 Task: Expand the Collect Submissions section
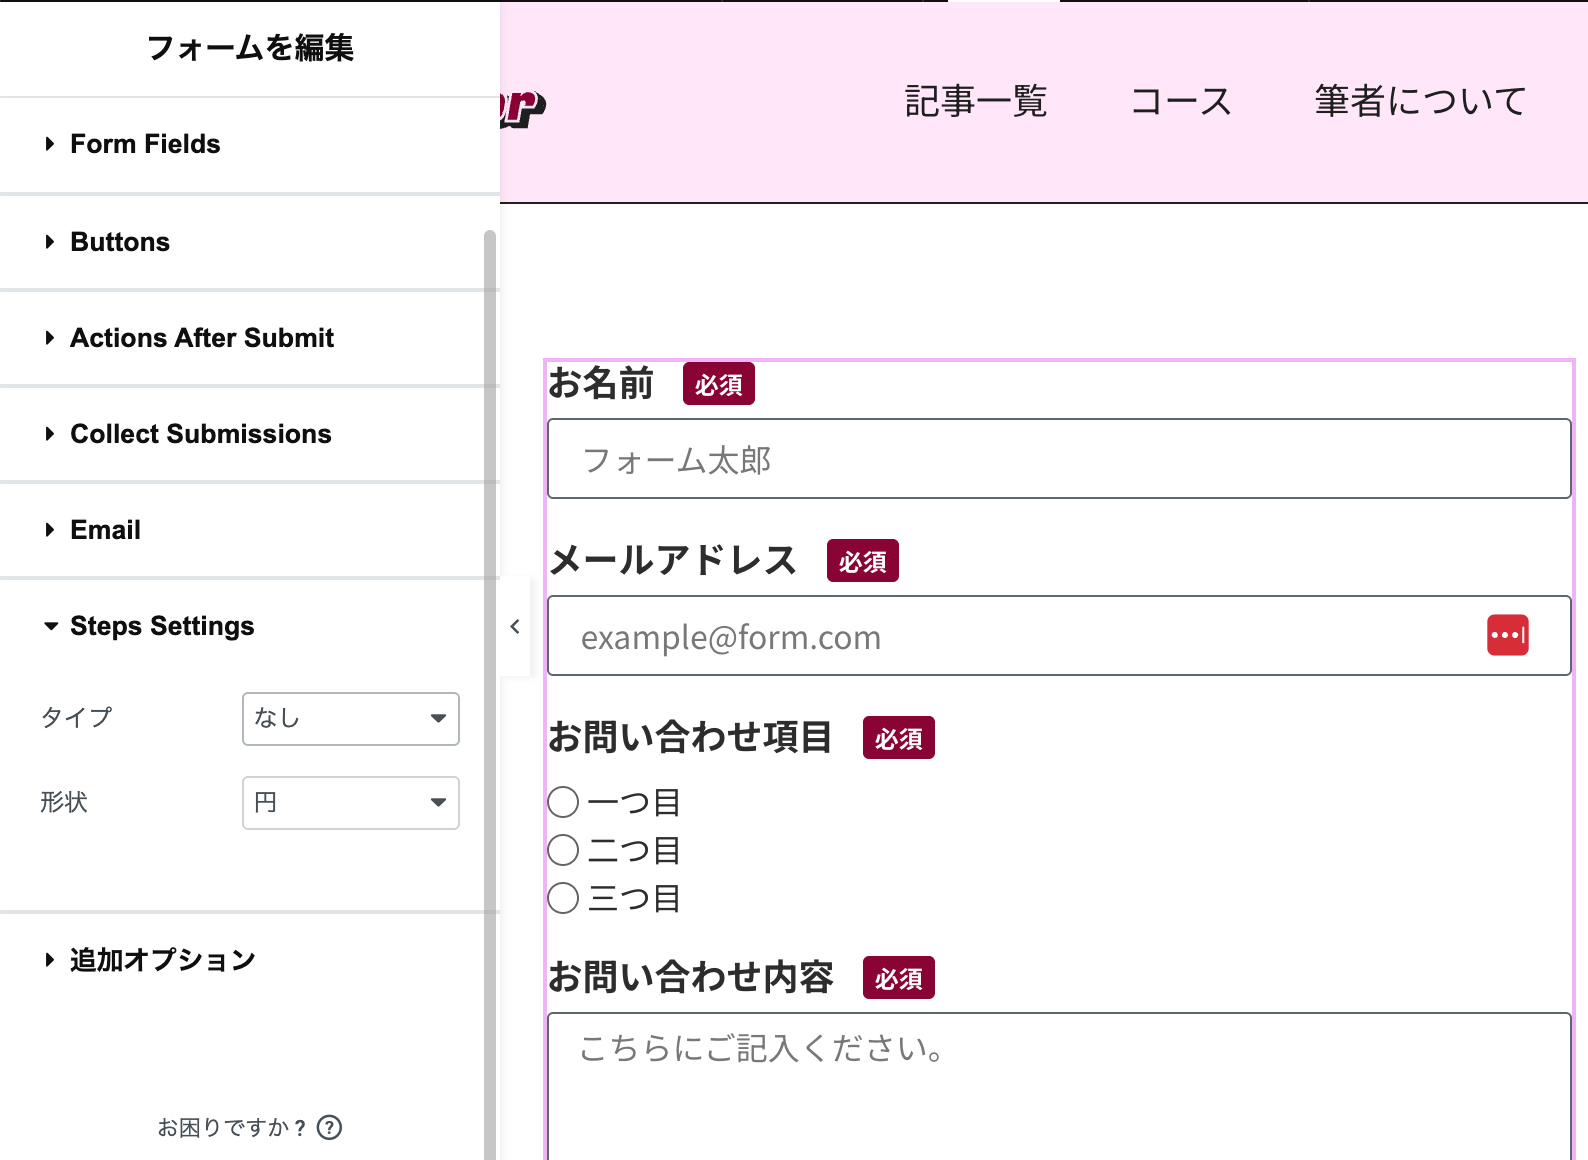point(200,434)
